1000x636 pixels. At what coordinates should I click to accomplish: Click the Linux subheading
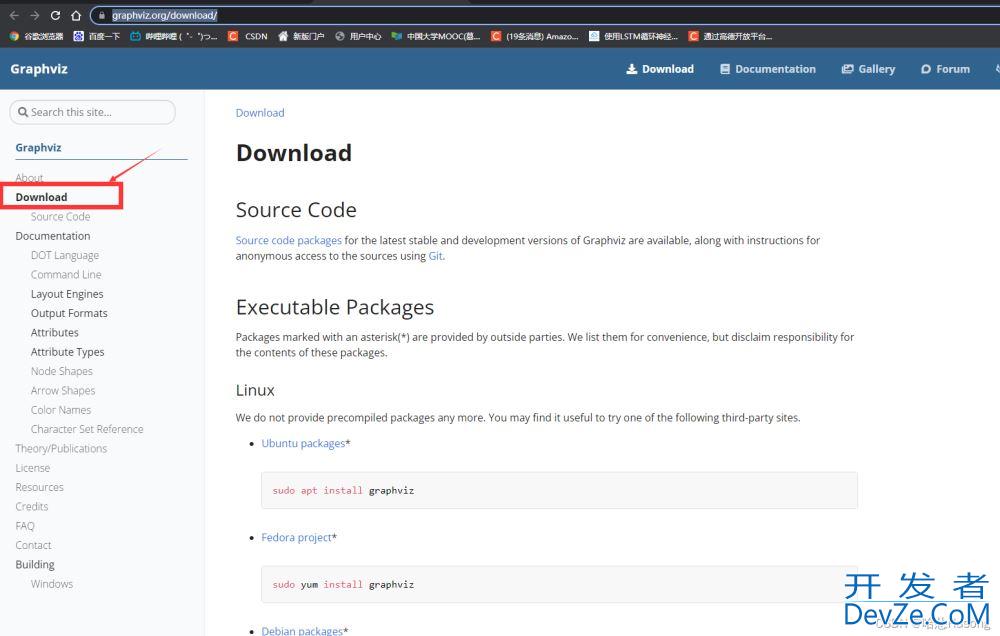tap(255, 390)
